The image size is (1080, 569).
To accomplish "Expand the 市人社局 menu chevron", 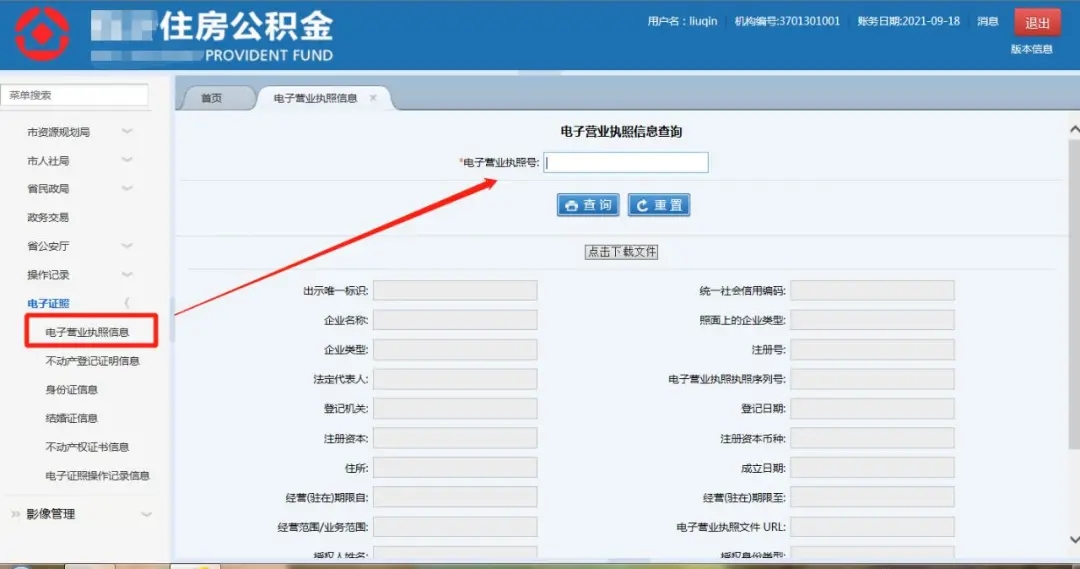I will [x=127, y=160].
